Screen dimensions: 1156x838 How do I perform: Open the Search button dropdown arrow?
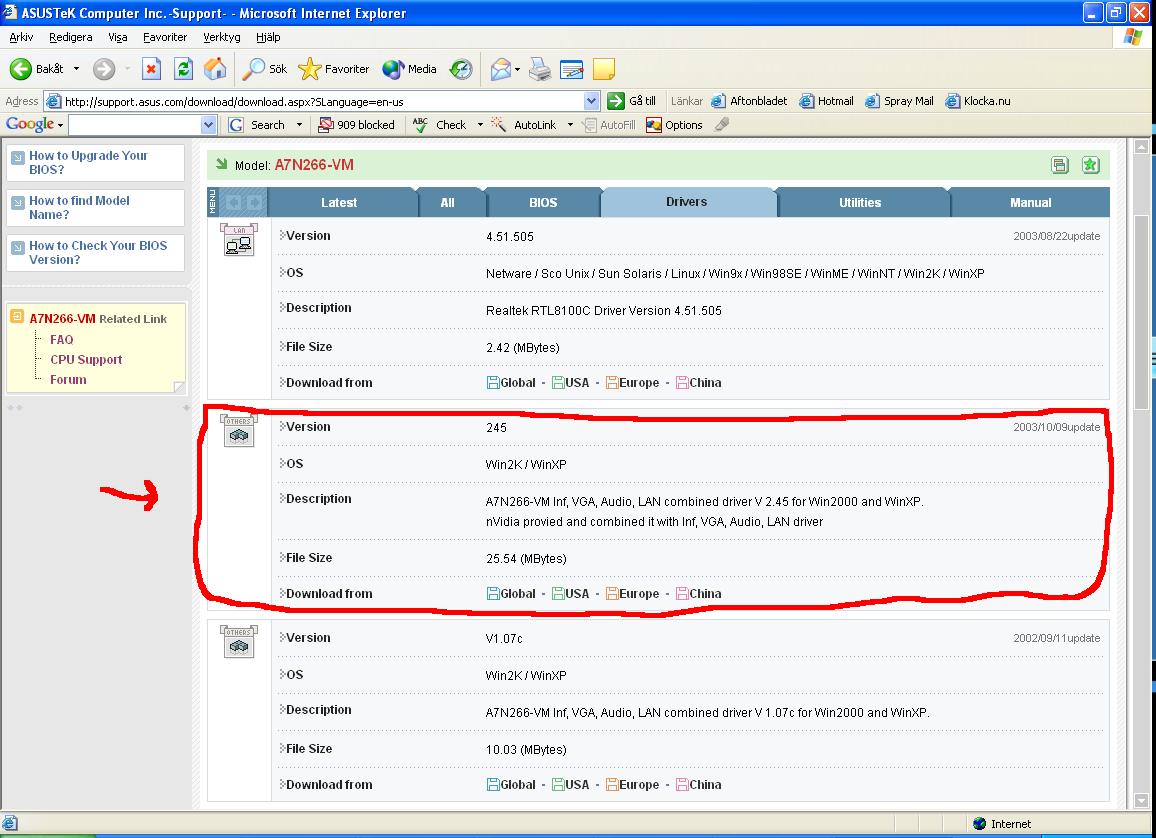(x=299, y=125)
